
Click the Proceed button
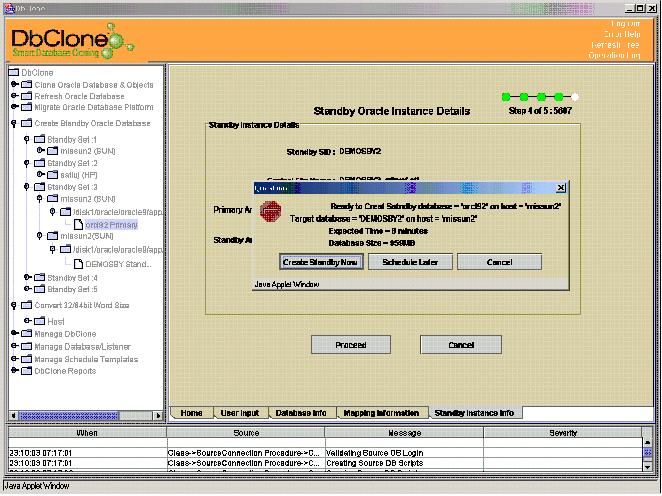pyautogui.click(x=350, y=345)
